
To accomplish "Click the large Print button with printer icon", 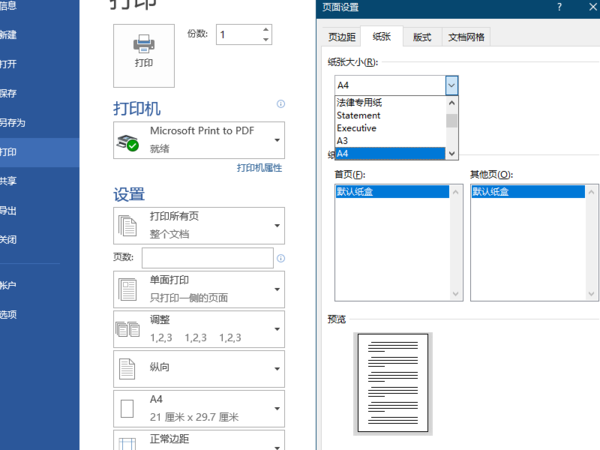I will pos(144,56).
